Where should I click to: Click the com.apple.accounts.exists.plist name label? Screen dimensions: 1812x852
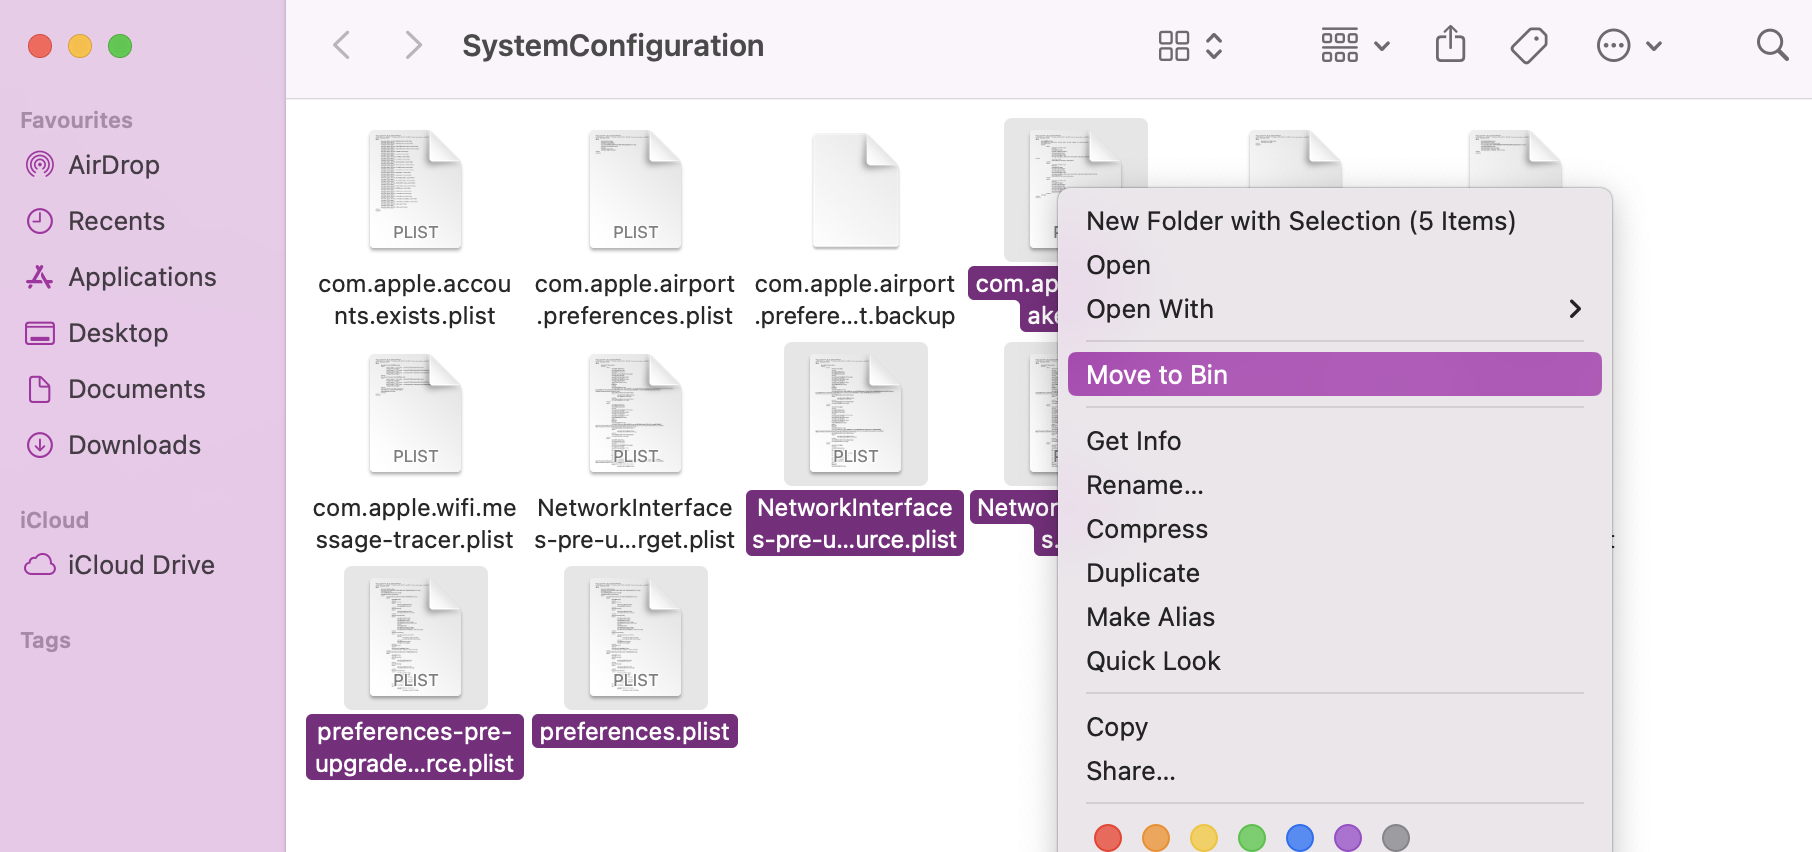point(415,300)
